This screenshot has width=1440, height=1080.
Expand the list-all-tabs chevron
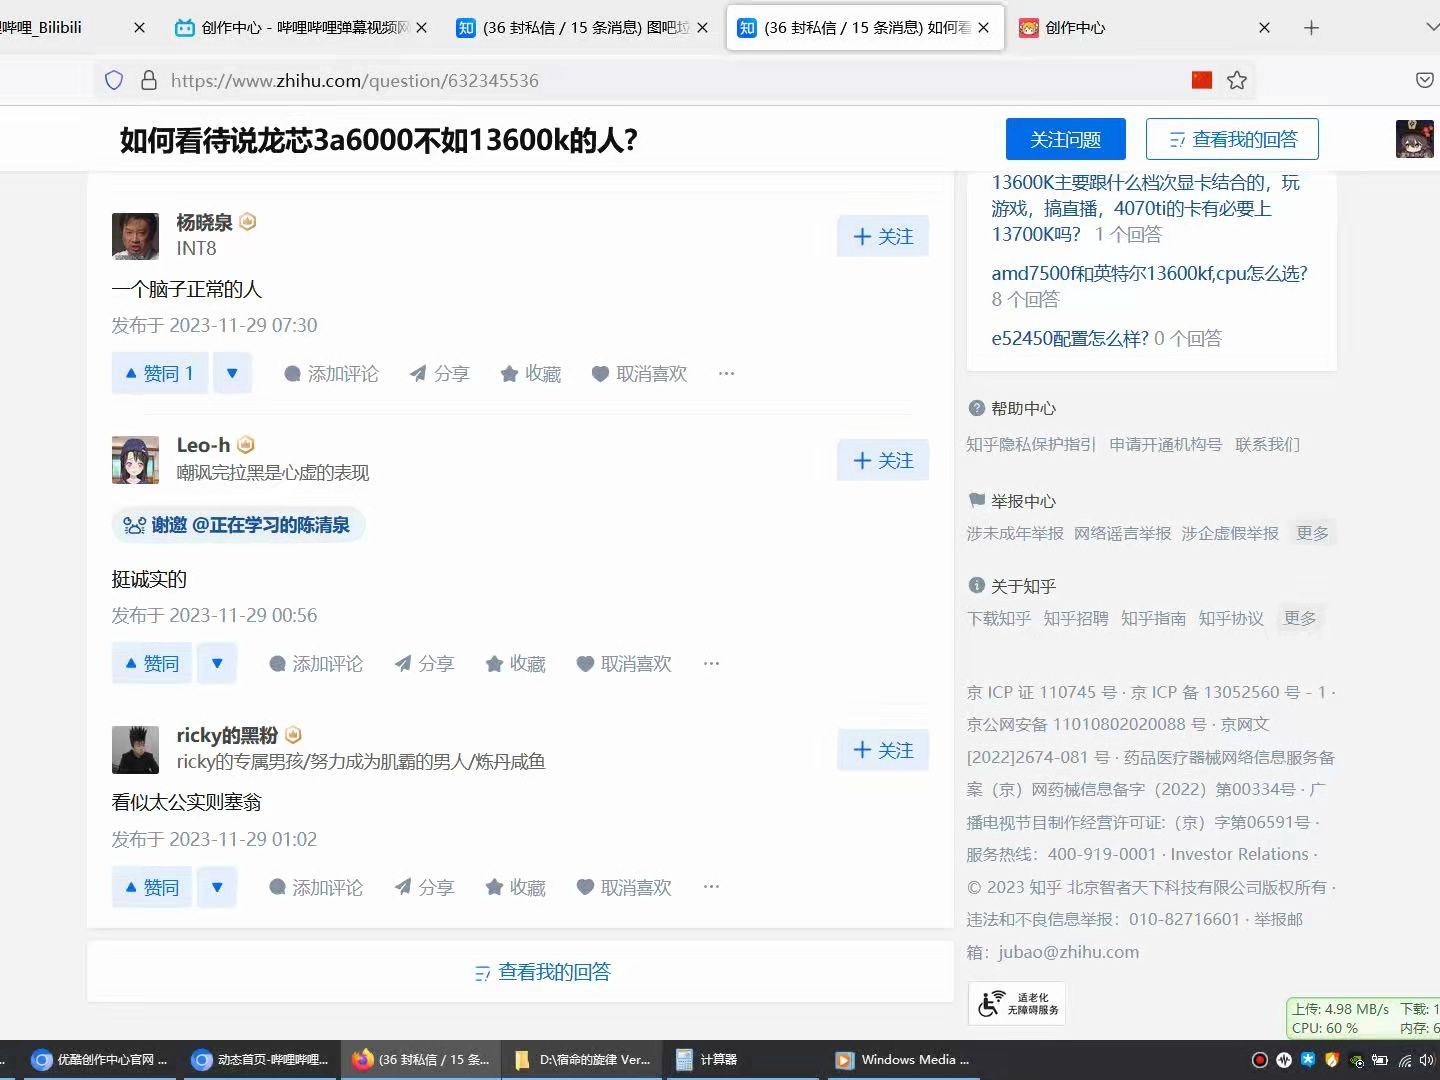click(1431, 28)
